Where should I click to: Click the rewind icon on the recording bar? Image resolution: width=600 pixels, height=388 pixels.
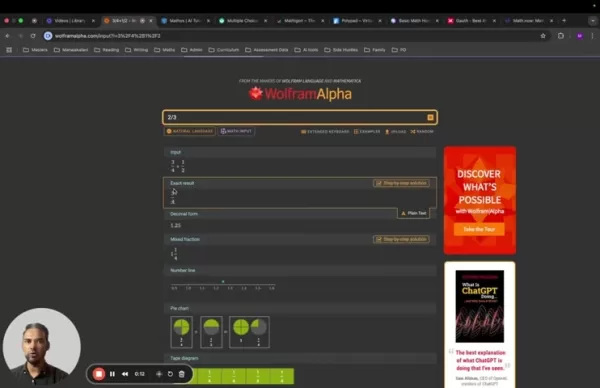point(125,374)
